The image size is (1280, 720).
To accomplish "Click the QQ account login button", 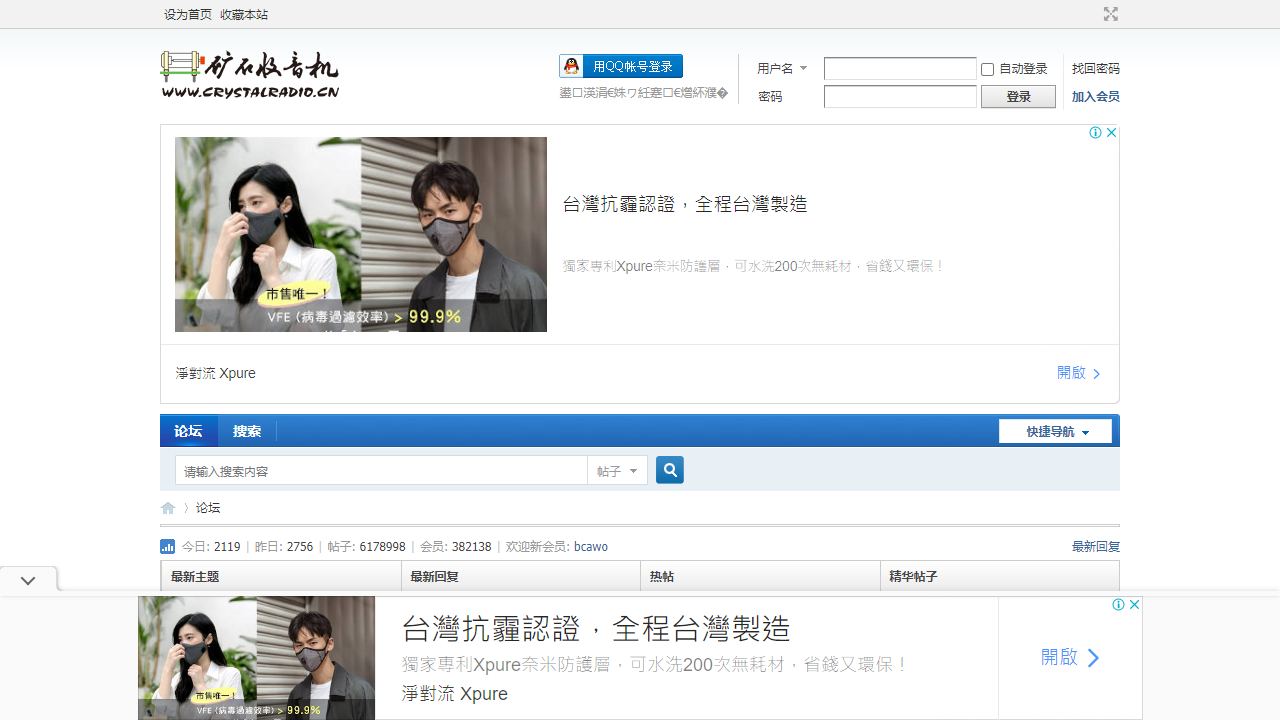I will [x=621, y=66].
